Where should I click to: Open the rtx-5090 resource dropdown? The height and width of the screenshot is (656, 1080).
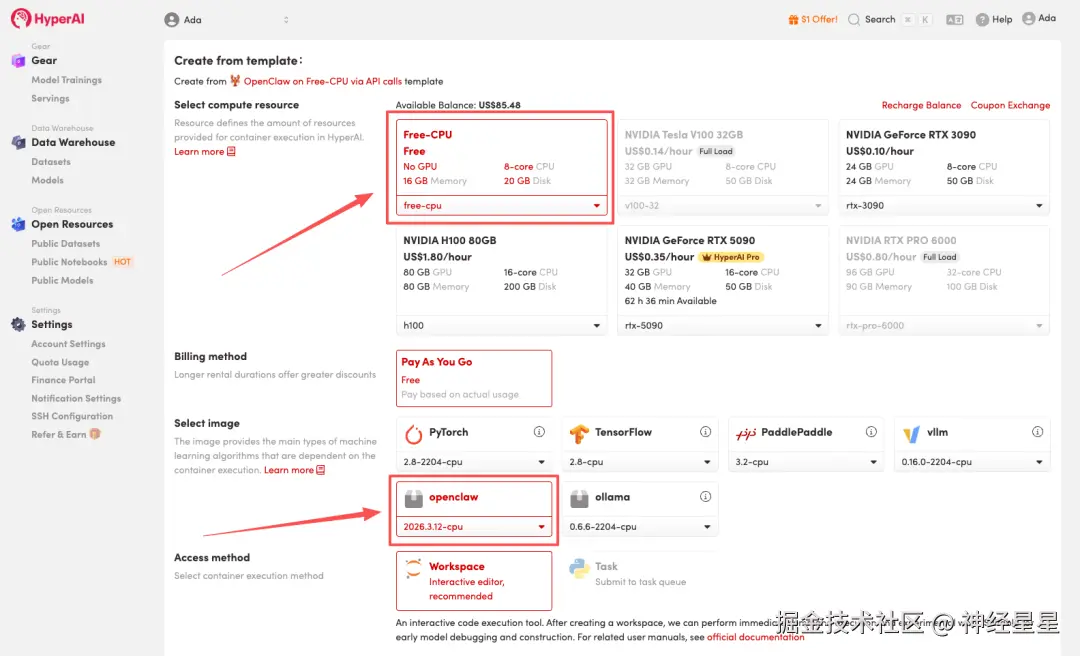coord(723,325)
